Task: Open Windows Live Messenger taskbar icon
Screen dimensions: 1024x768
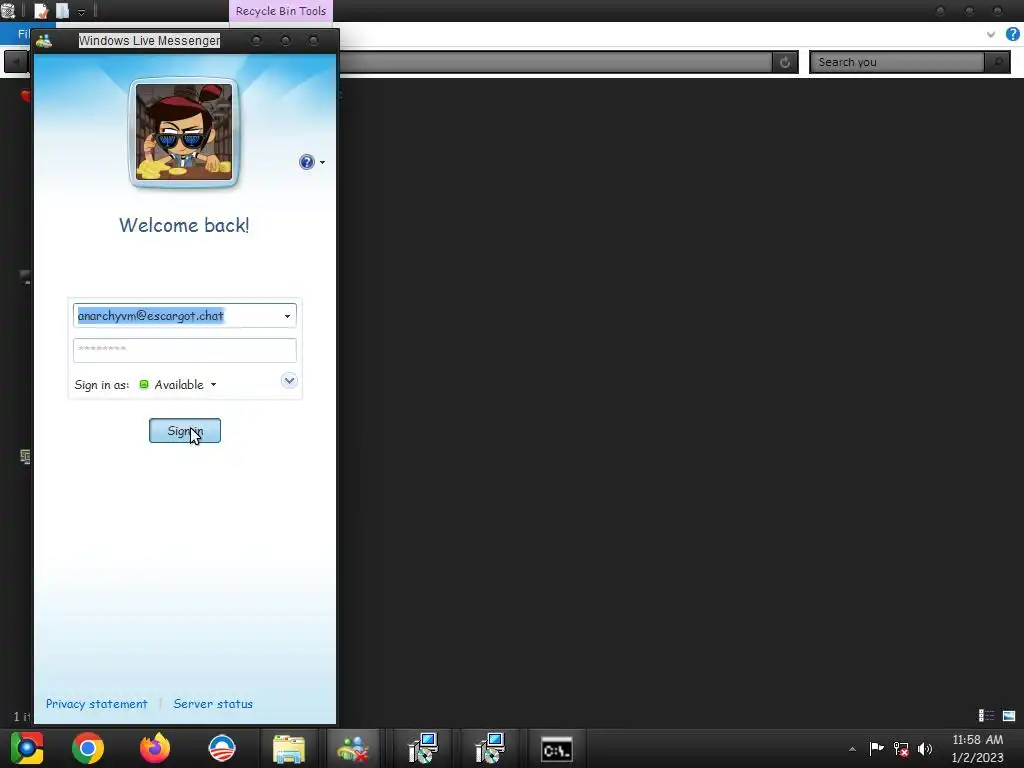Action: [353, 748]
